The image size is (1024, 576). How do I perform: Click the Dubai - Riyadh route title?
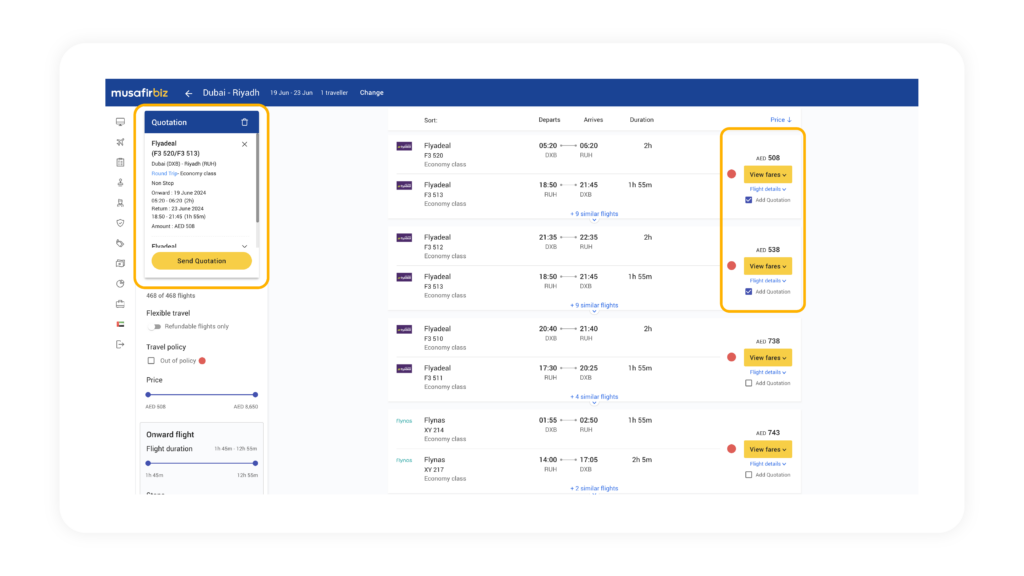point(231,93)
